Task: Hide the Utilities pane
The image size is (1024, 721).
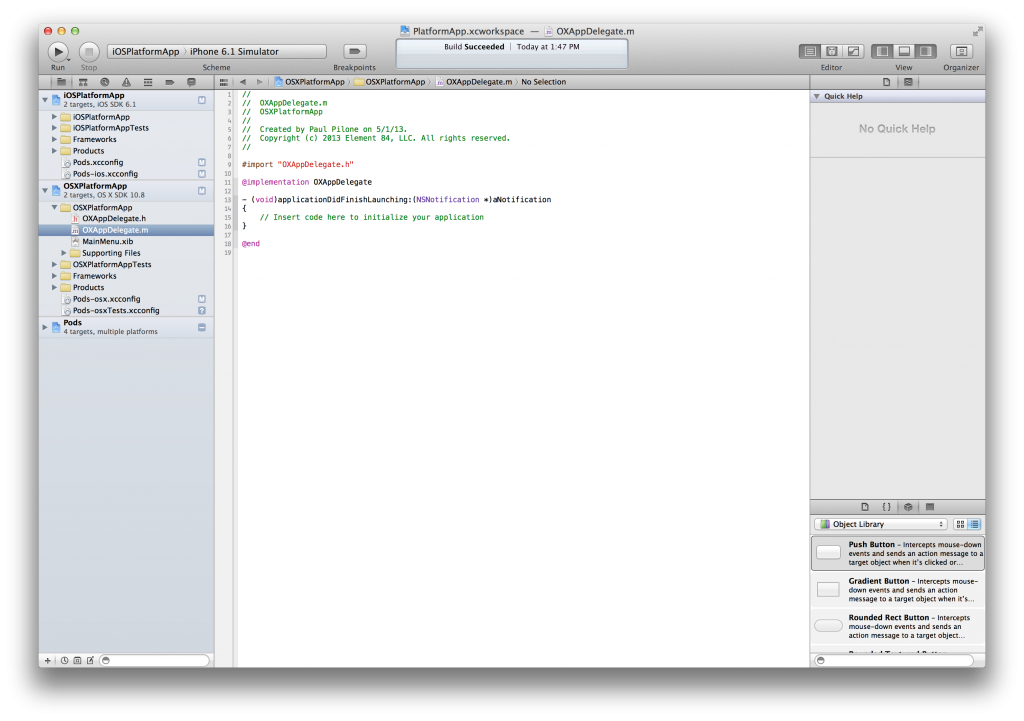Action: tap(926, 51)
